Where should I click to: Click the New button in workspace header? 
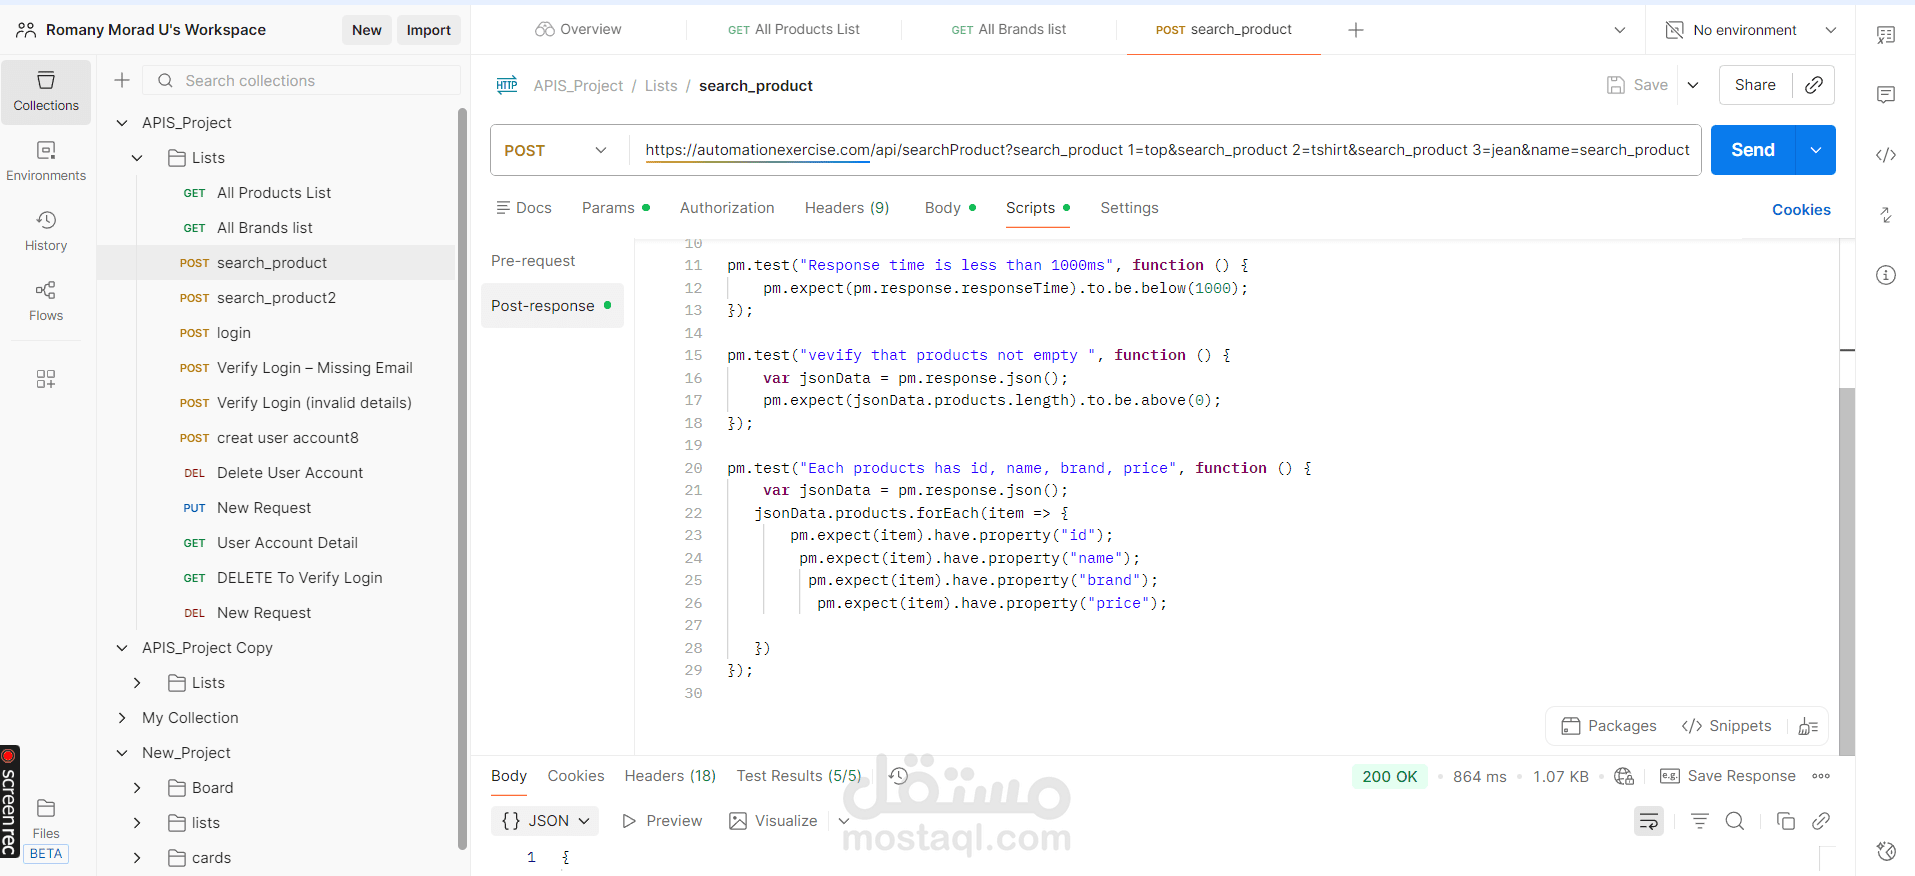(x=367, y=30)
